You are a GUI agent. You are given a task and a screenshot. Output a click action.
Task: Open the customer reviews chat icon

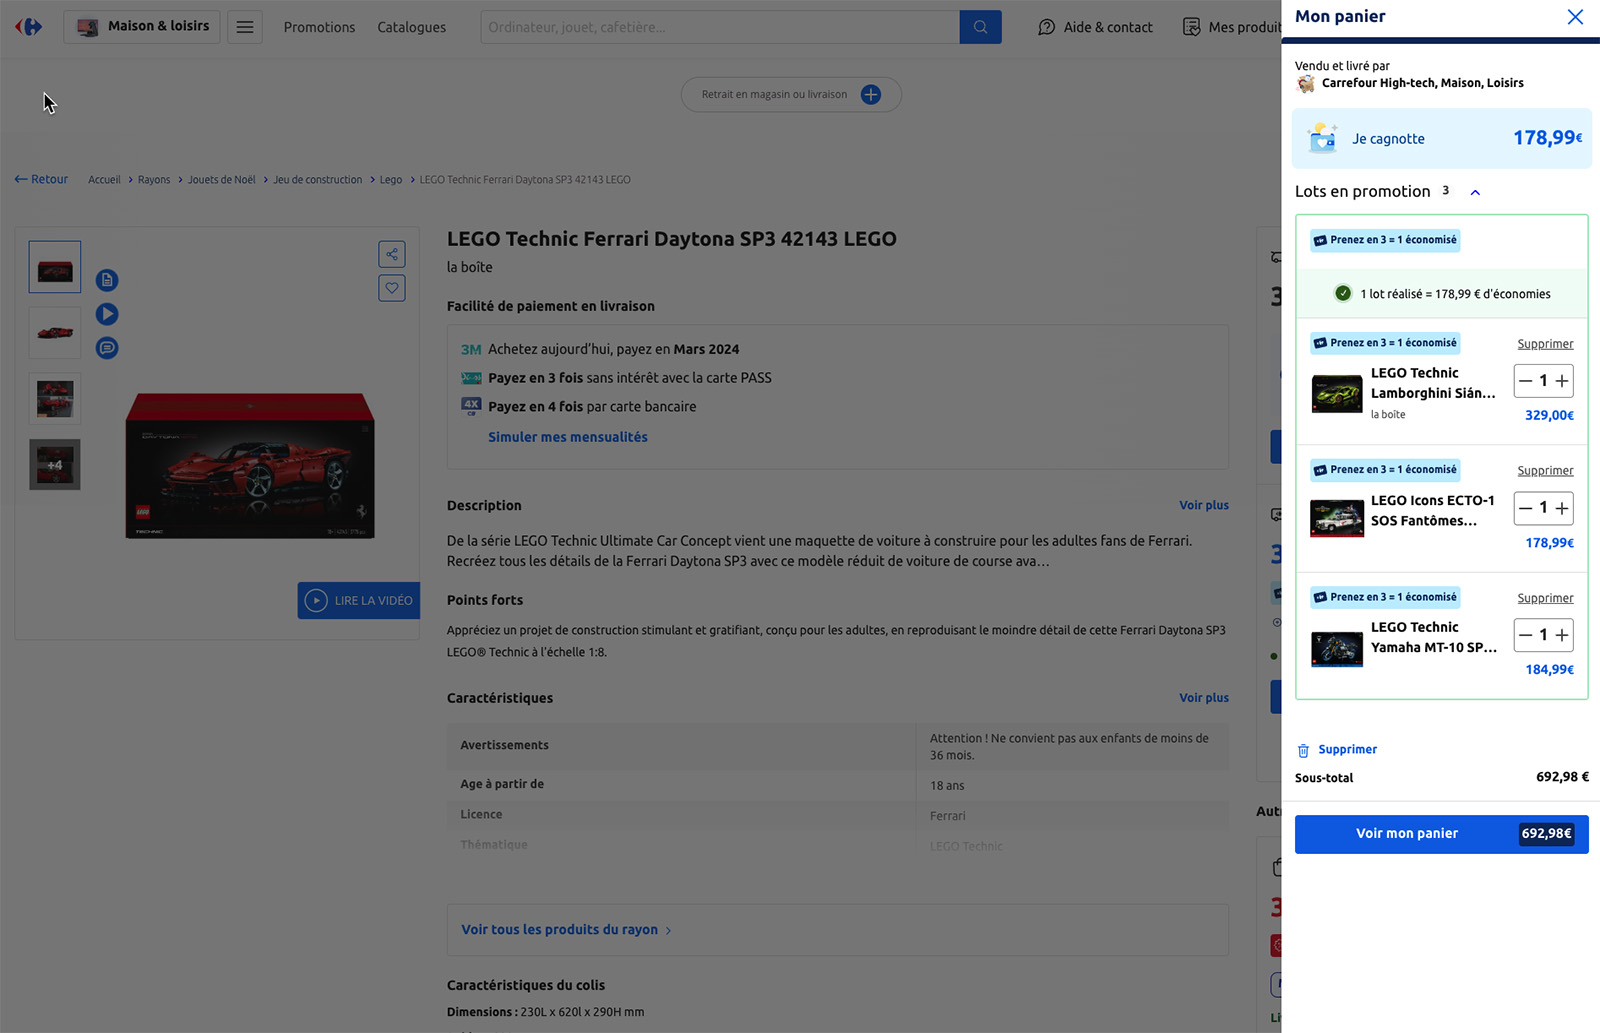pos(107,348)
